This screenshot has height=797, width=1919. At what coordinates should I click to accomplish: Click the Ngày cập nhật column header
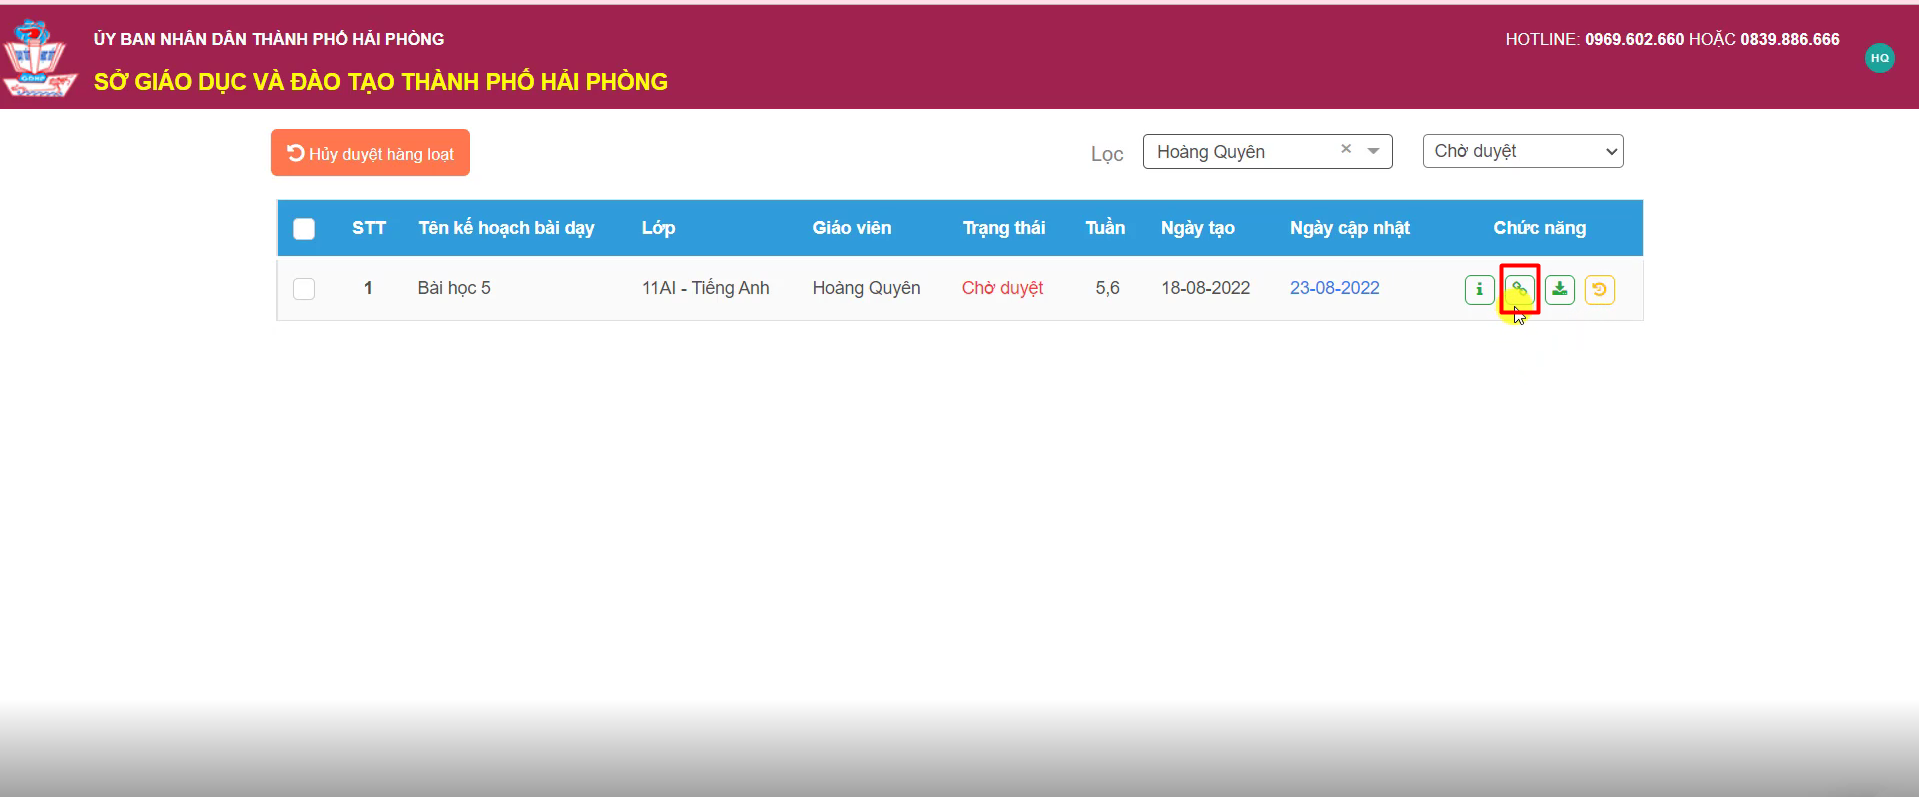click(1349, 228)
